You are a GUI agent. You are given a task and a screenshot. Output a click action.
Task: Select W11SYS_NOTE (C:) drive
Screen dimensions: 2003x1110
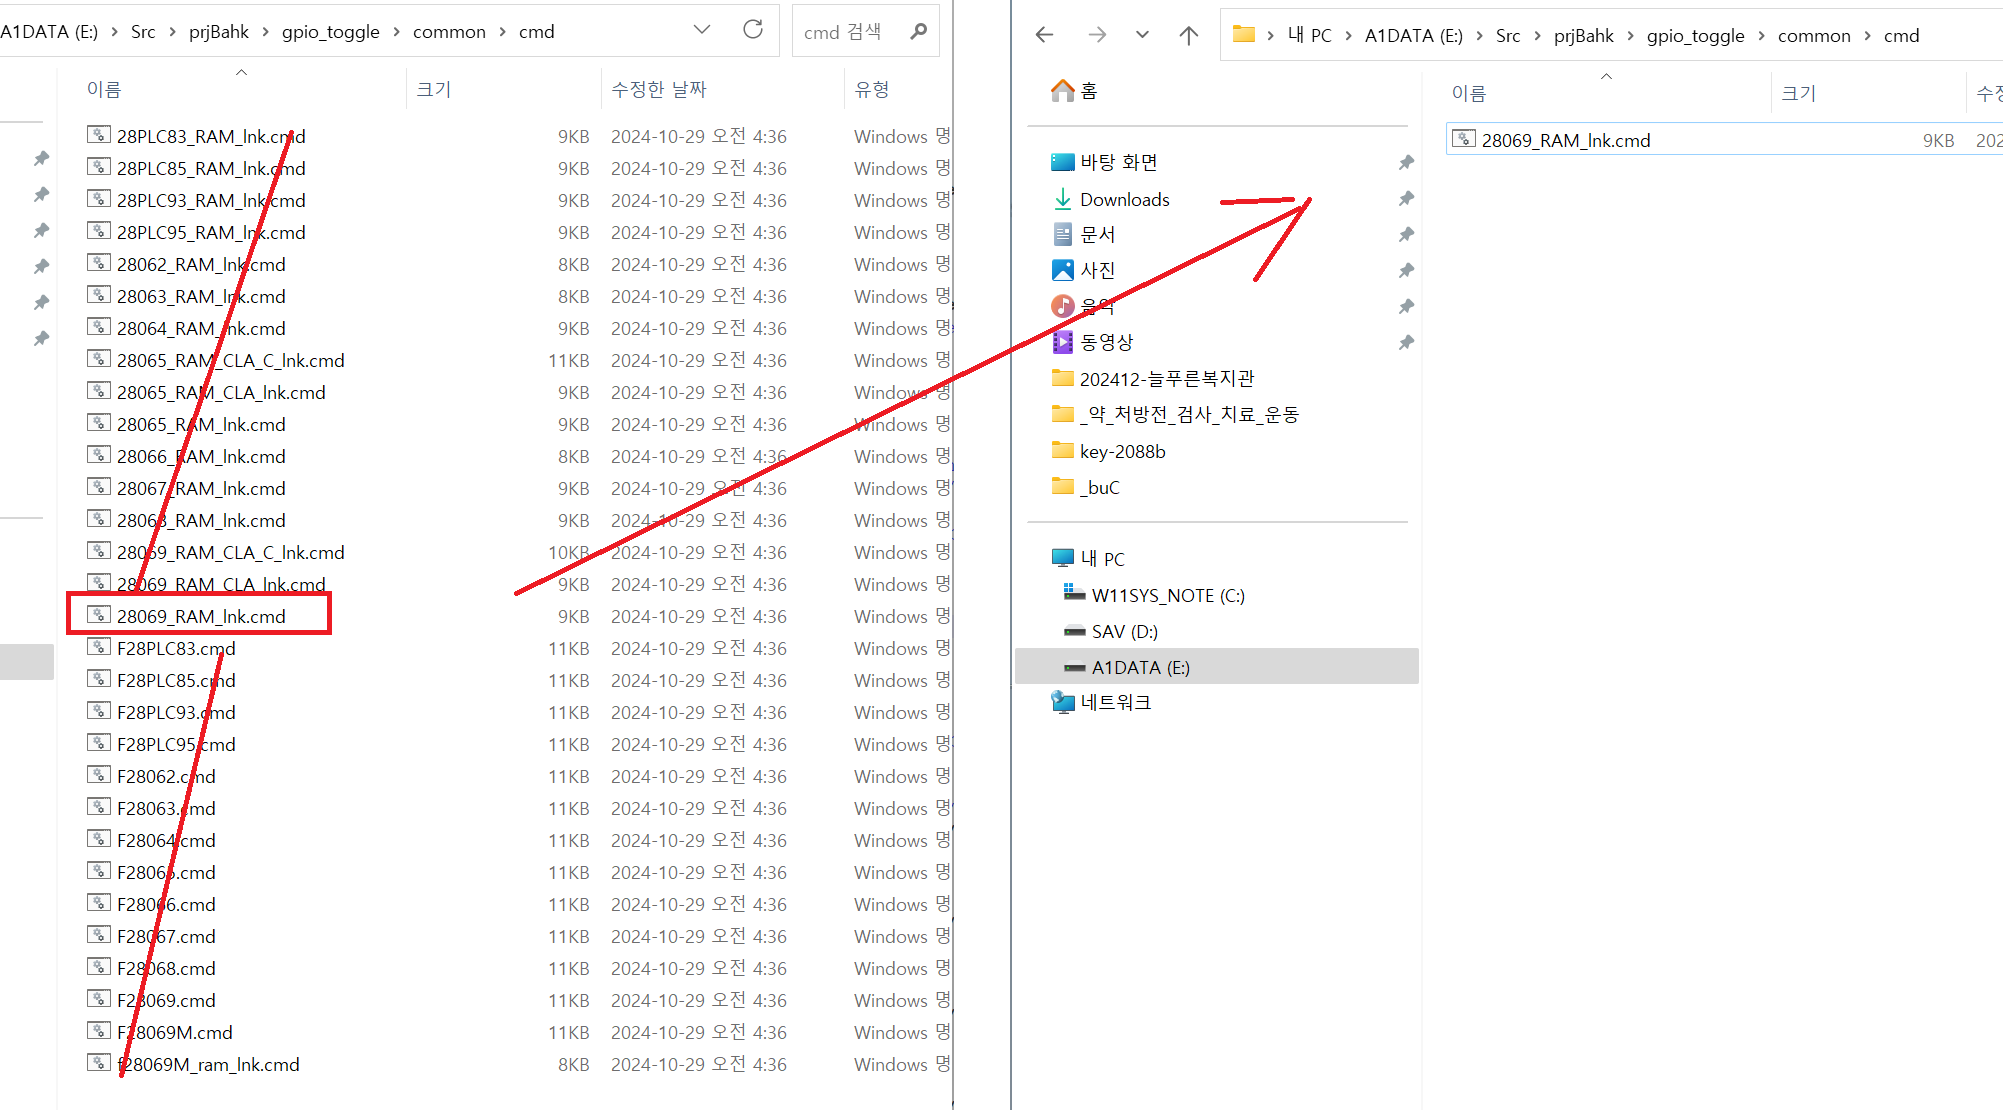pos(1167,595)
